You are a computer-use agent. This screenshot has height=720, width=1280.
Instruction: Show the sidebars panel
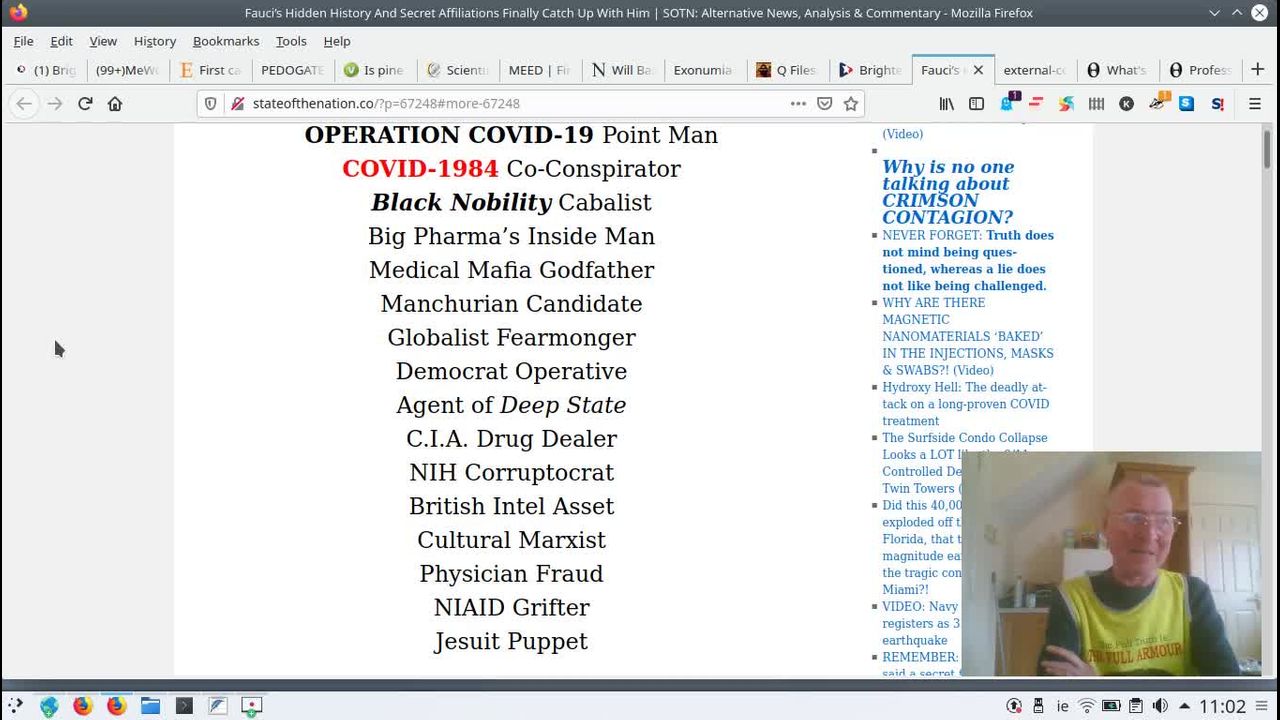(976, 103)
